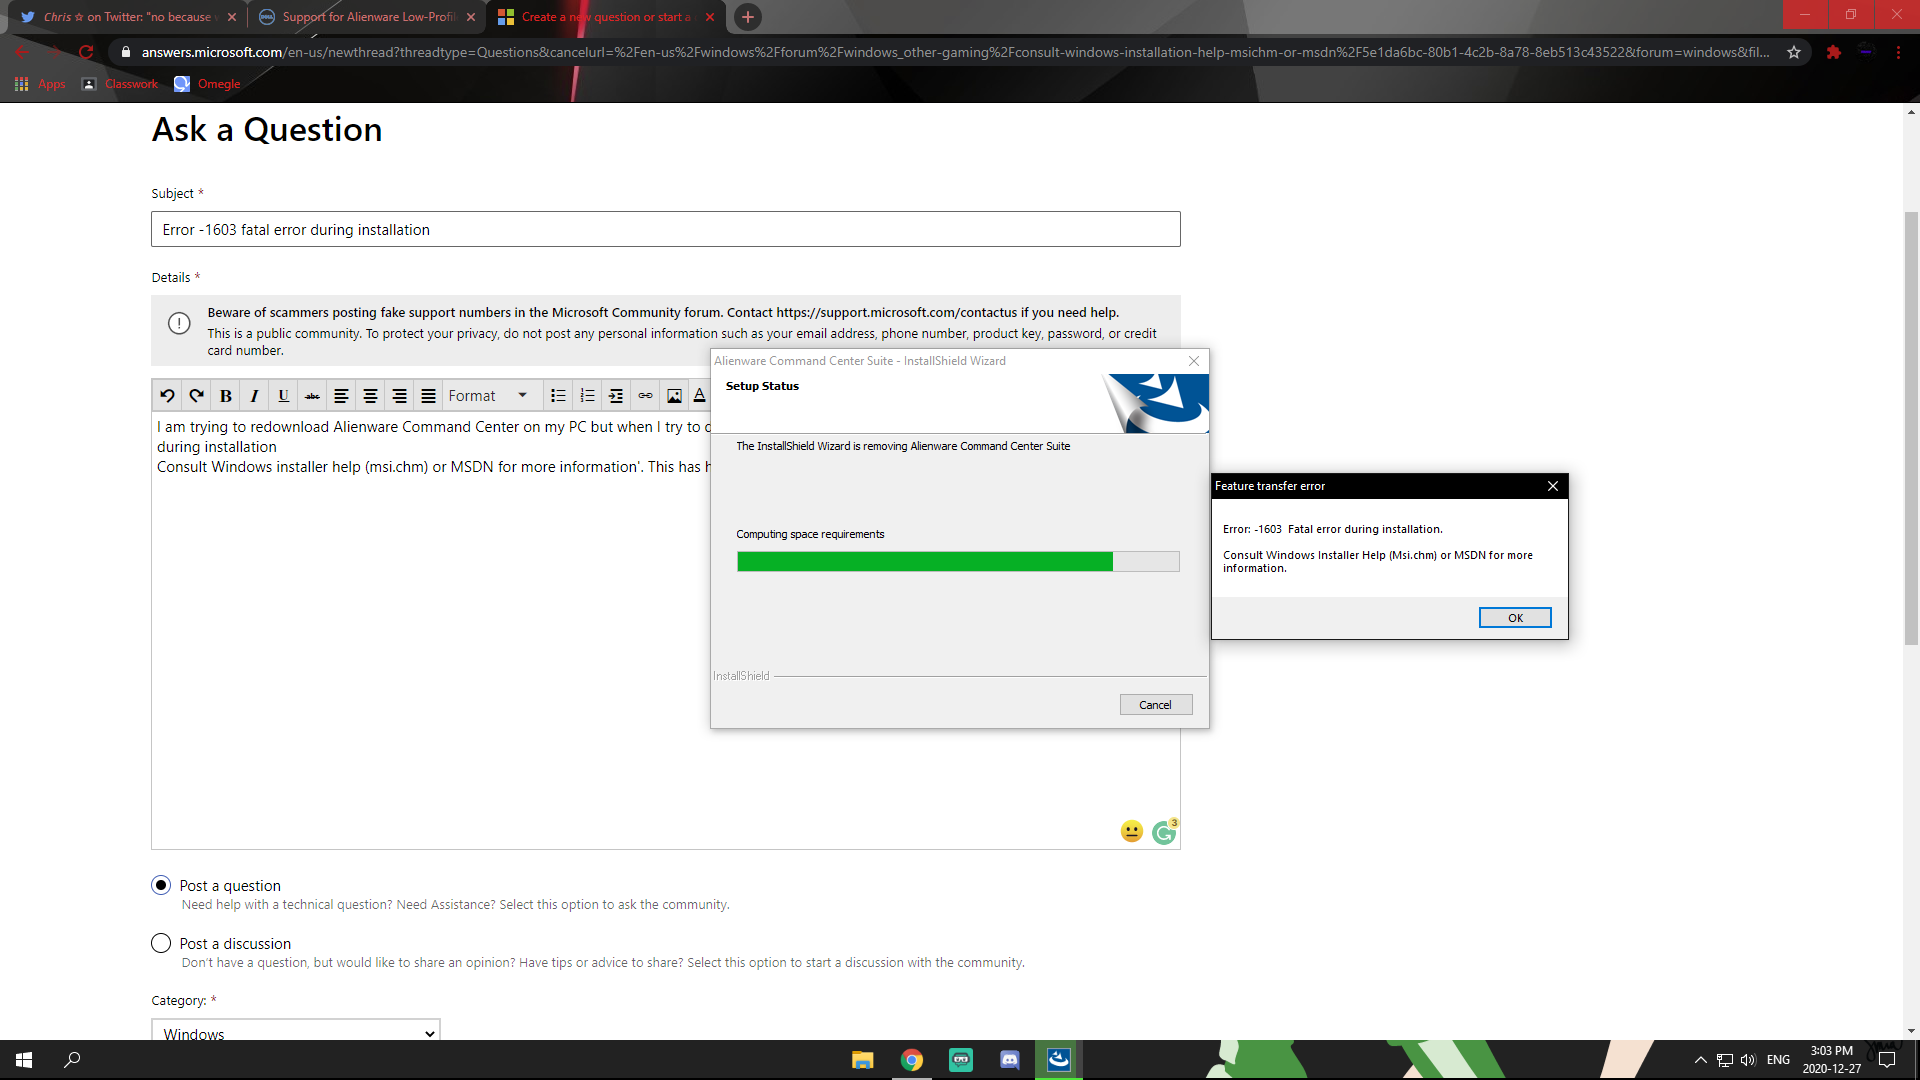Click the Bulleted list icon
1920x1080 pixels.
click(556, 396)
